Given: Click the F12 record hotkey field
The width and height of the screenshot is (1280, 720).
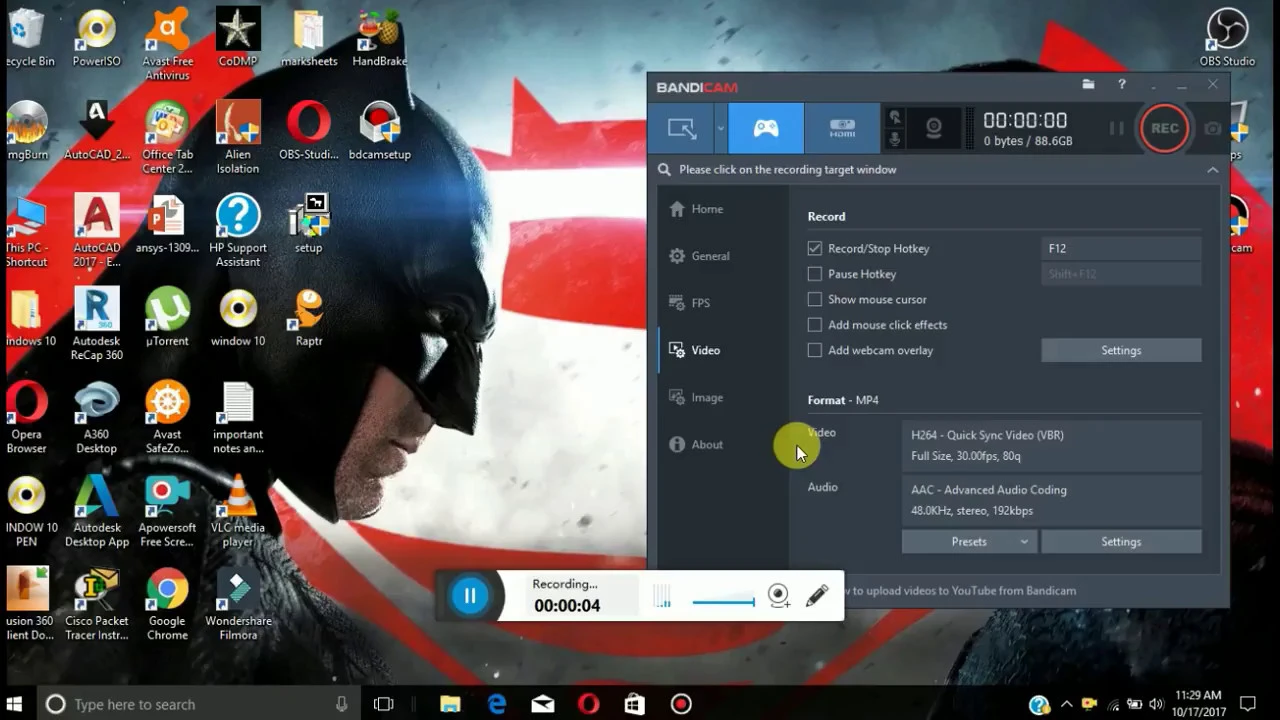Looking at the screenshot, I should (1121, 248).
